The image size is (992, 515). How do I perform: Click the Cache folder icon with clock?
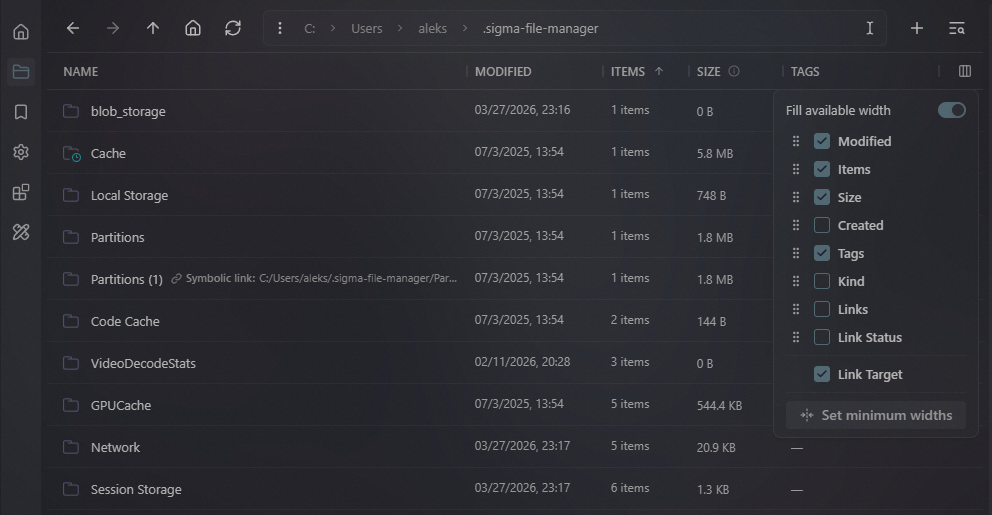pos(71,154)
